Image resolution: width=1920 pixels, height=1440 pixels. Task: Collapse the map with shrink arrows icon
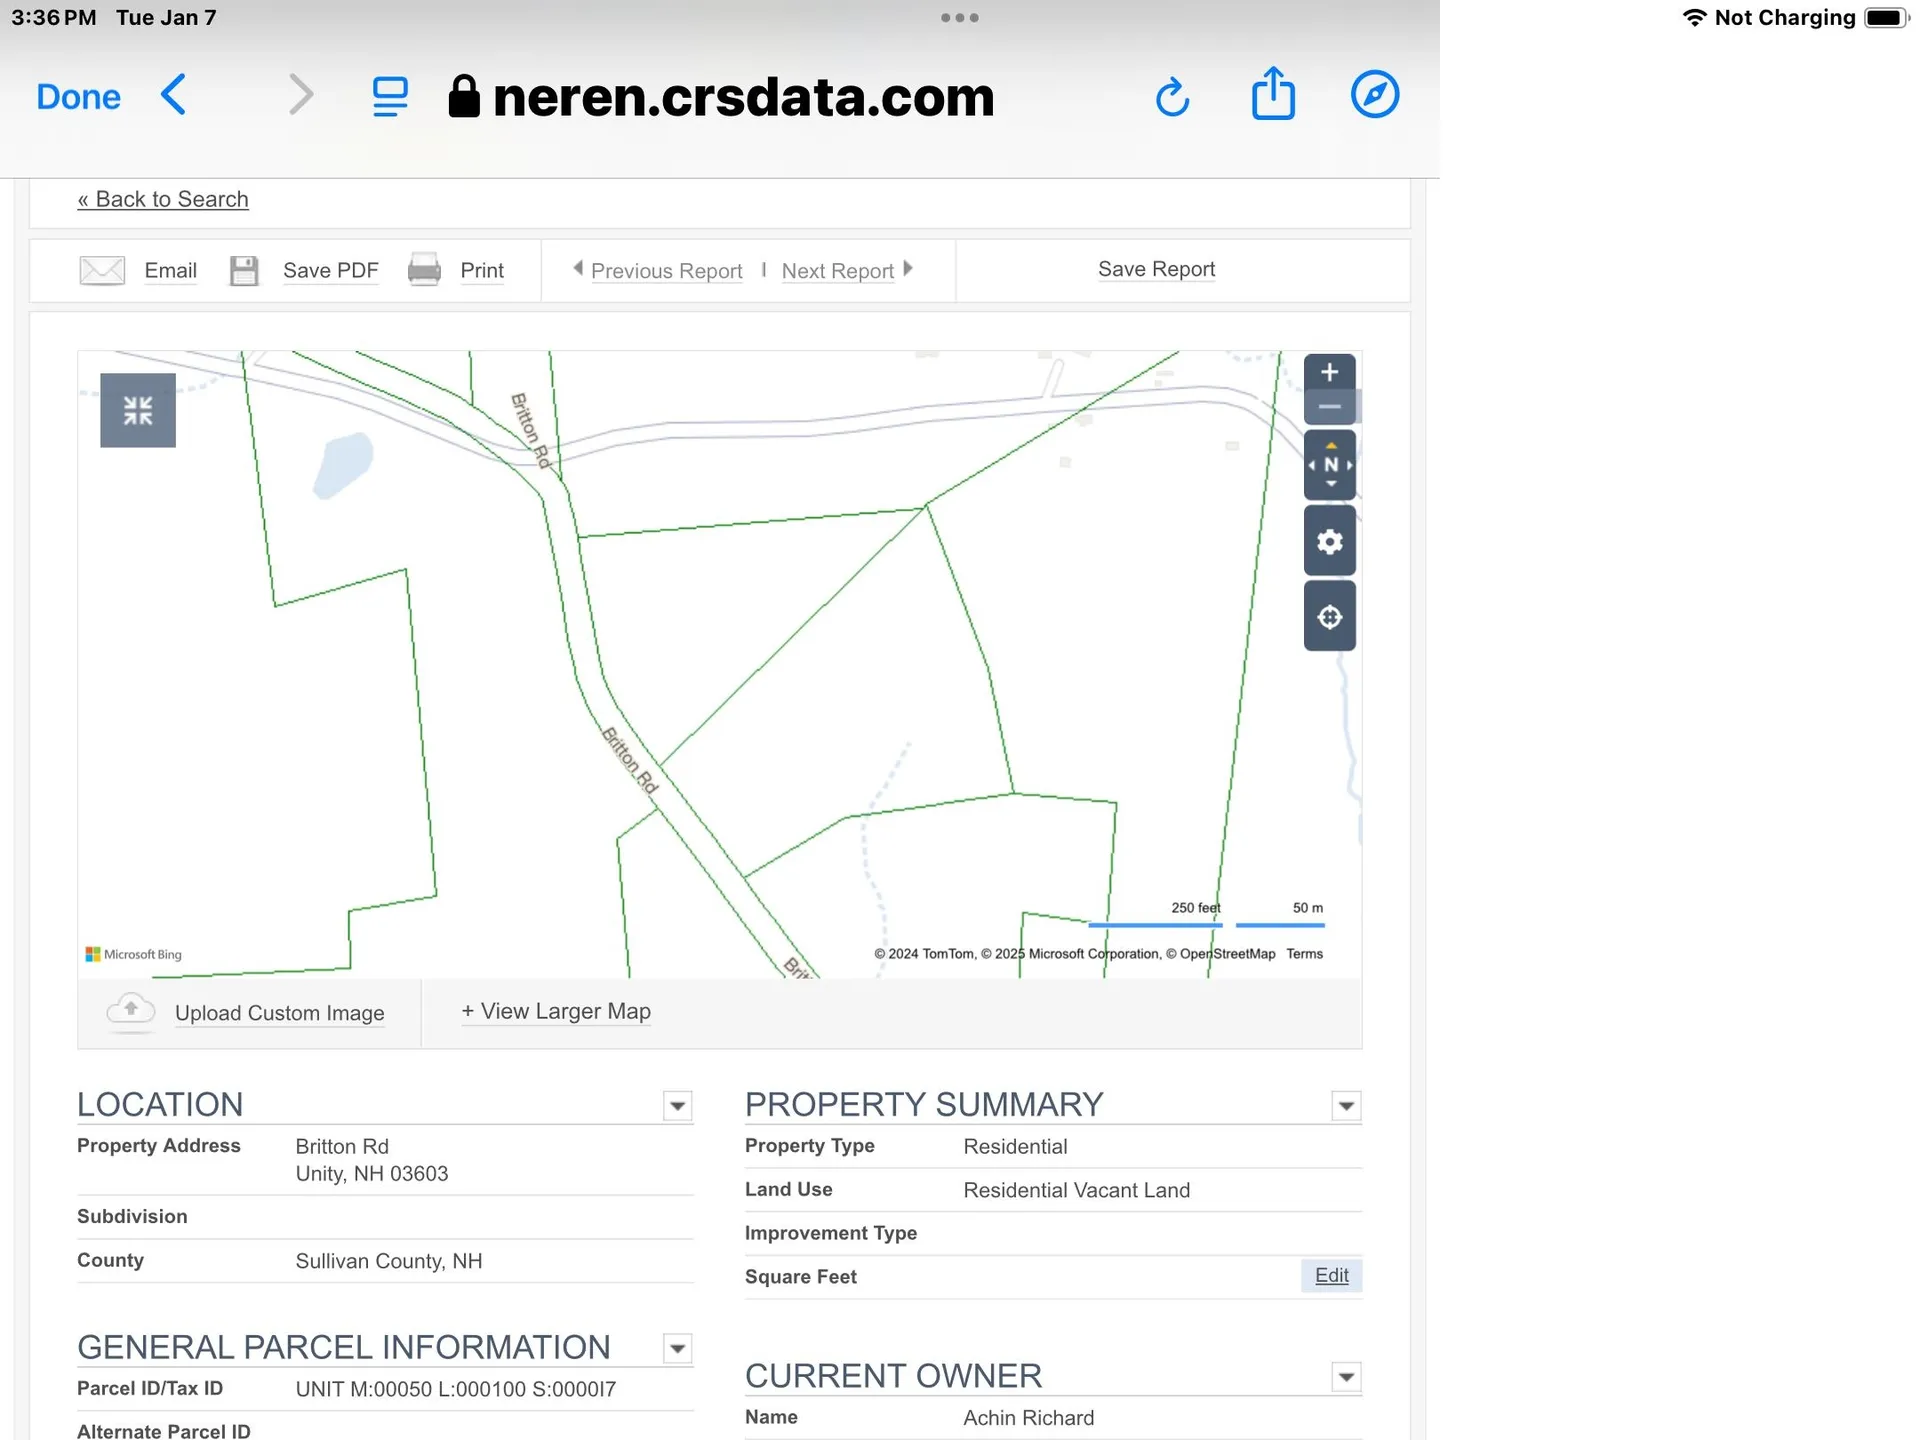(138, 410)
